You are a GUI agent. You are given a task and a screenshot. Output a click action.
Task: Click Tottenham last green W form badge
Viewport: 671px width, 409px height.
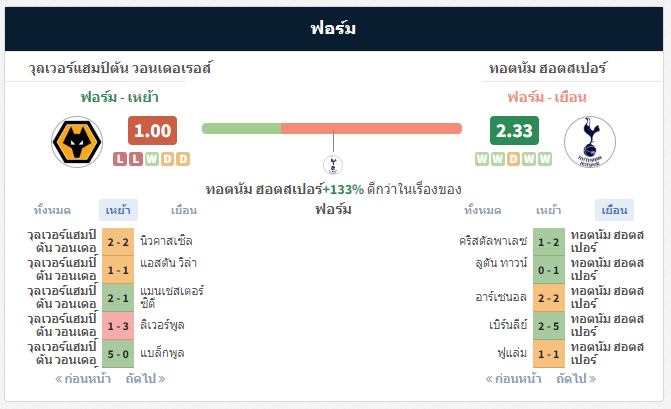(545, 159)
